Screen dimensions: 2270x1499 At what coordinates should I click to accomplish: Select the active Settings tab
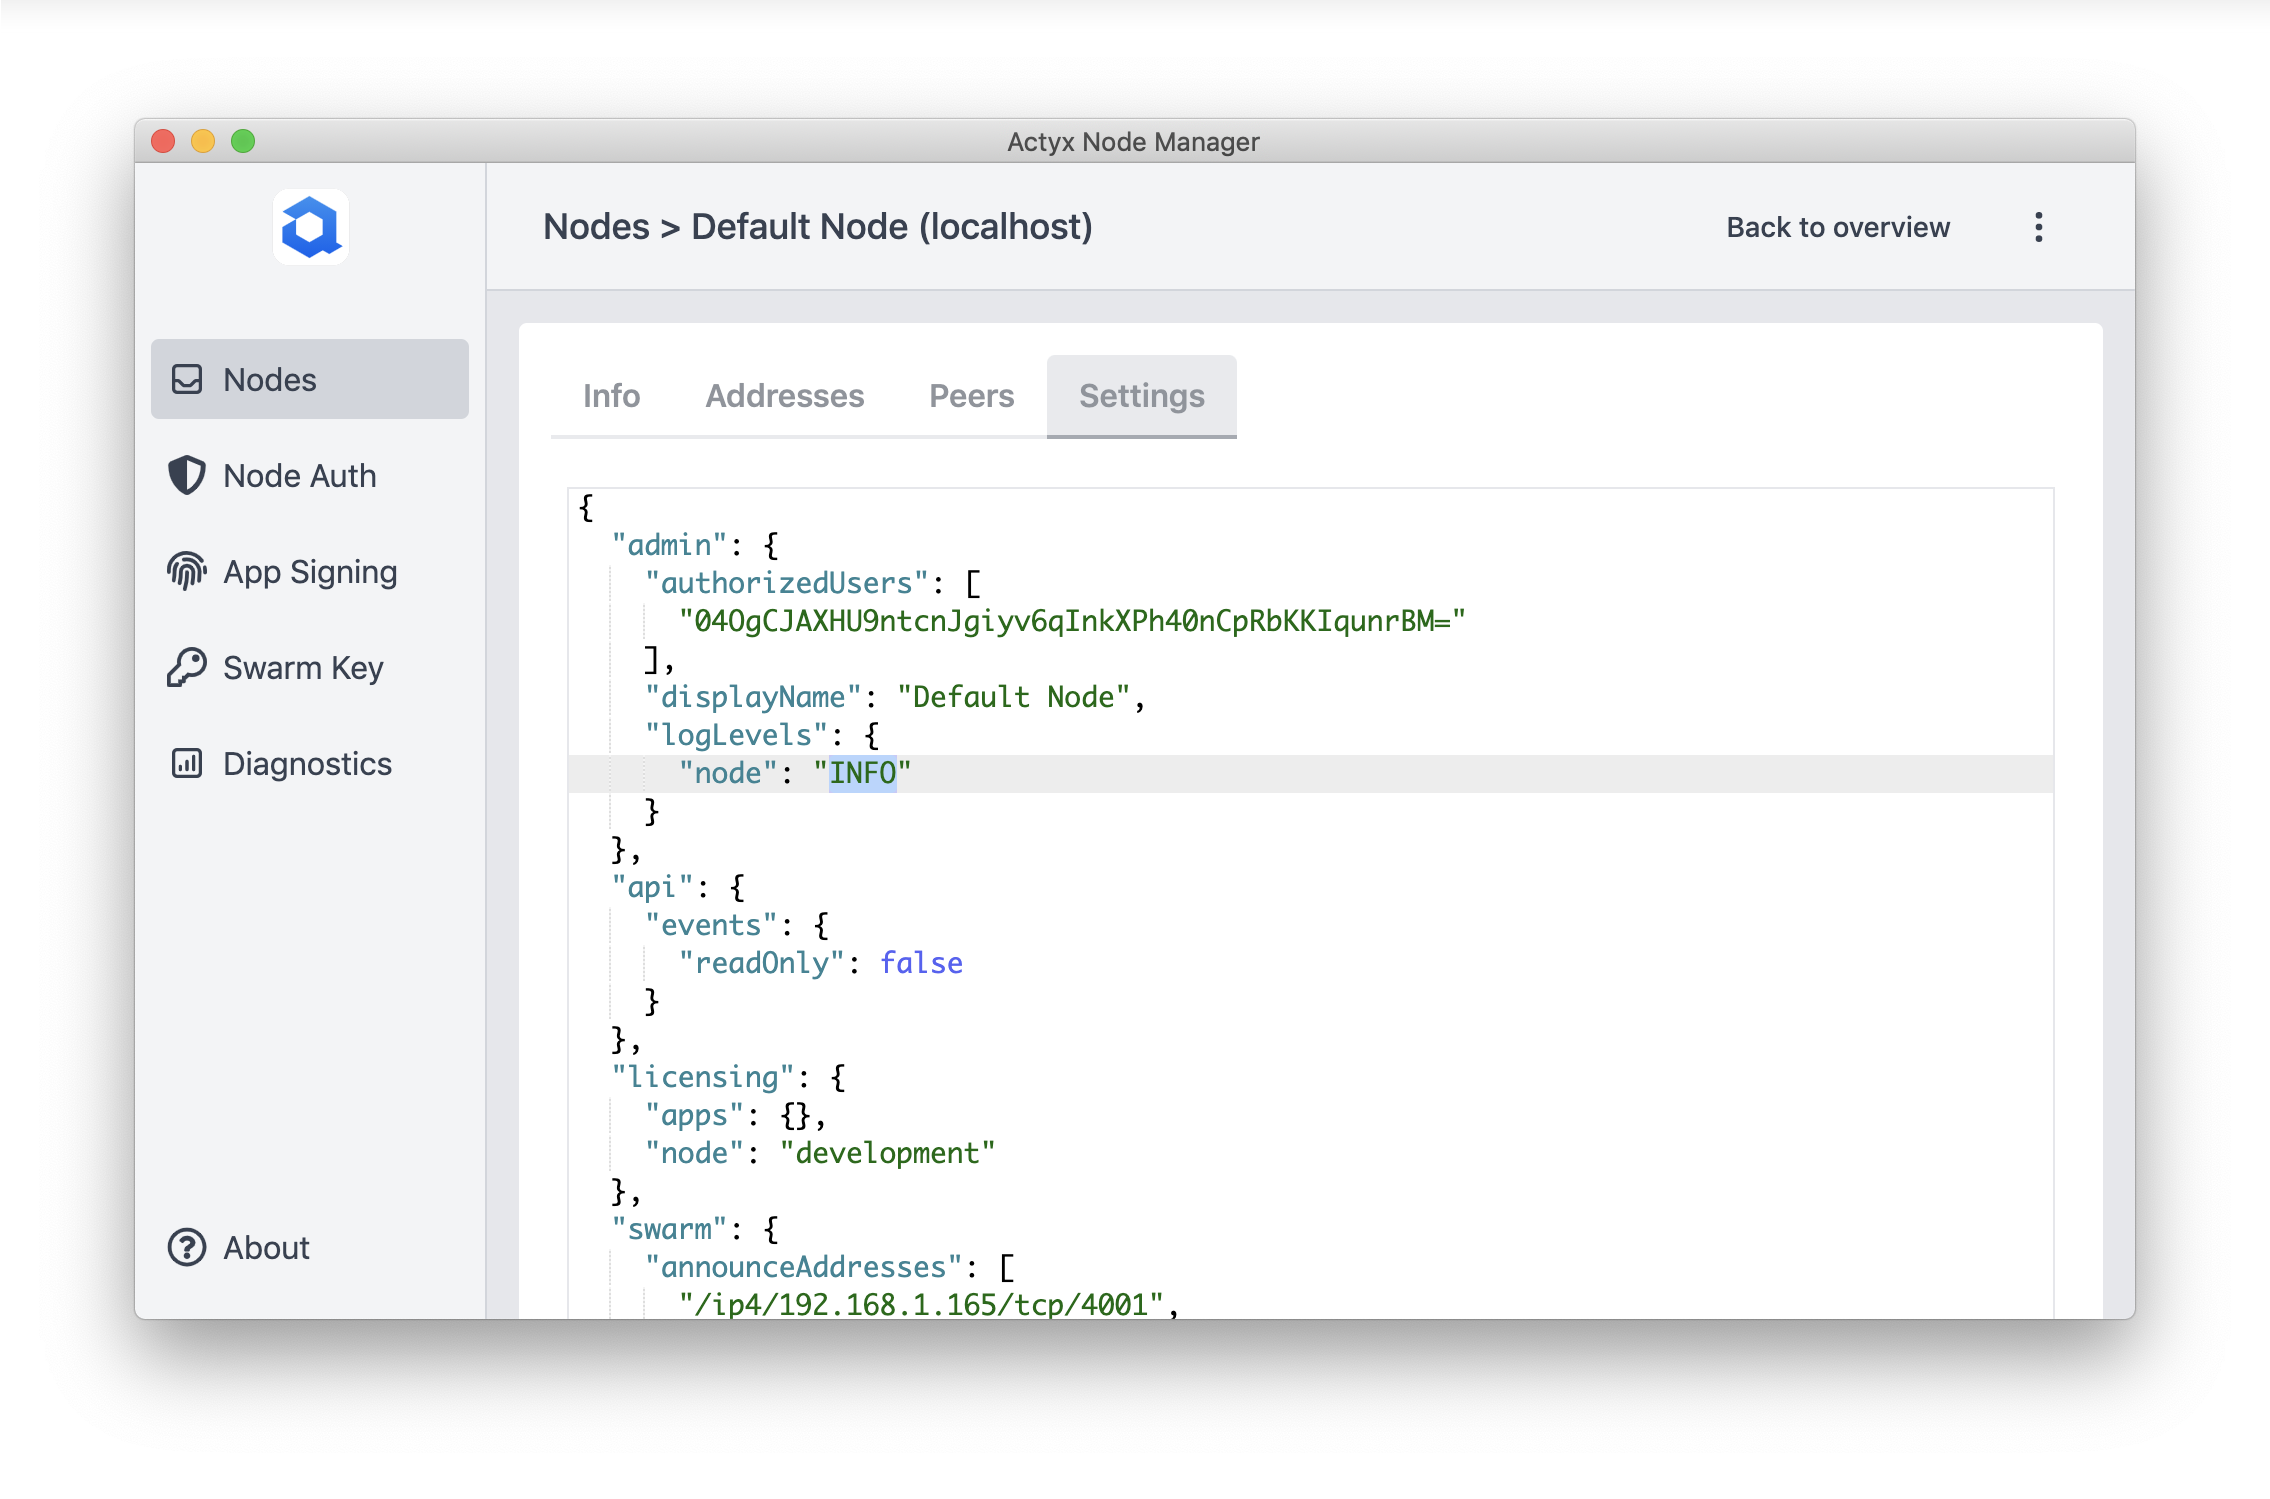1142,396
